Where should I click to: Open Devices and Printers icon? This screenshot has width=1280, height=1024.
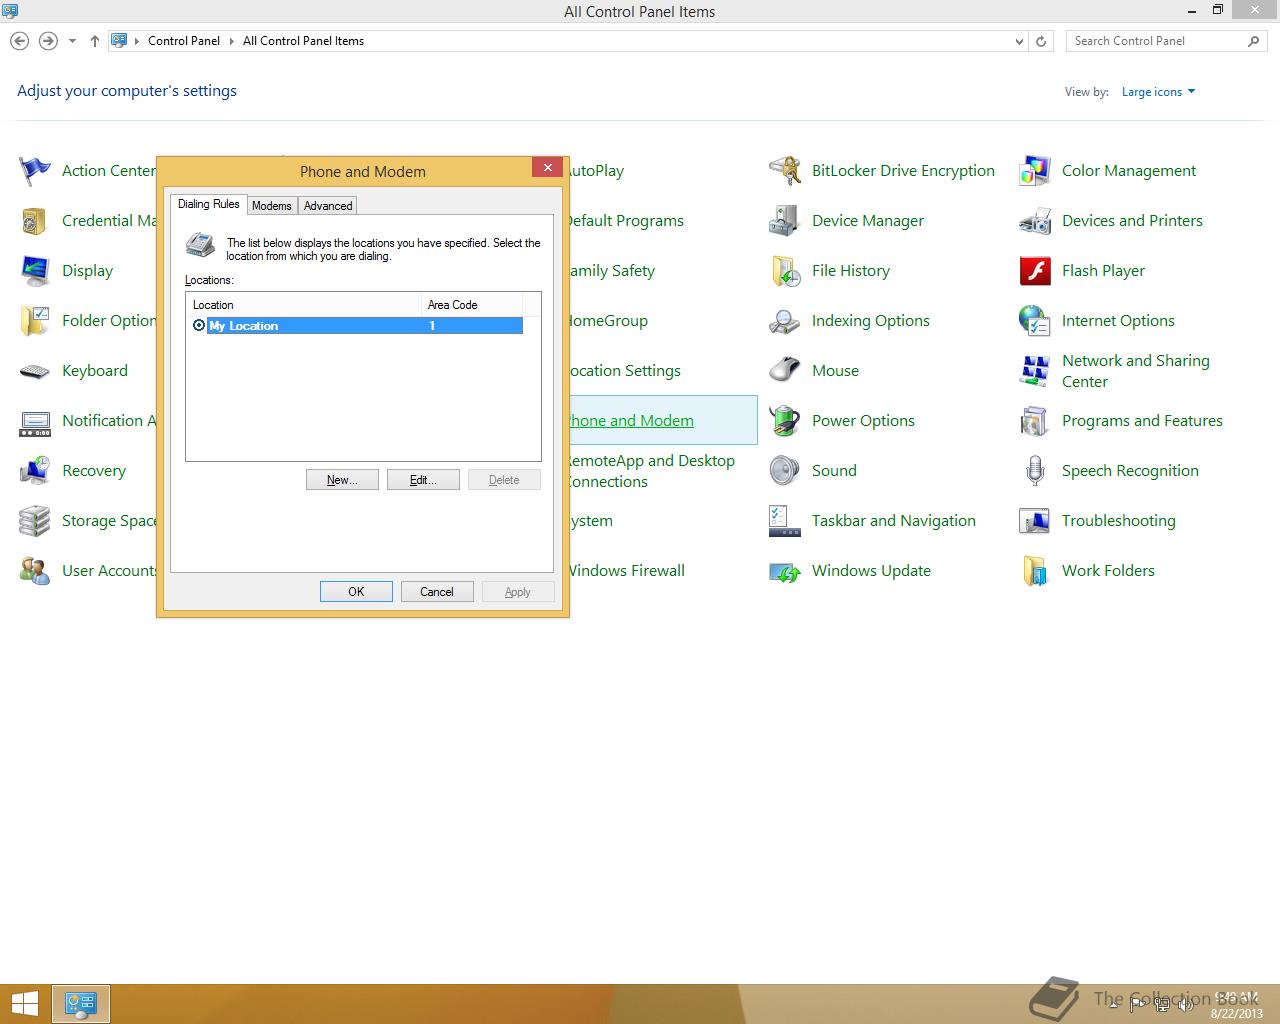[1035, 221]
